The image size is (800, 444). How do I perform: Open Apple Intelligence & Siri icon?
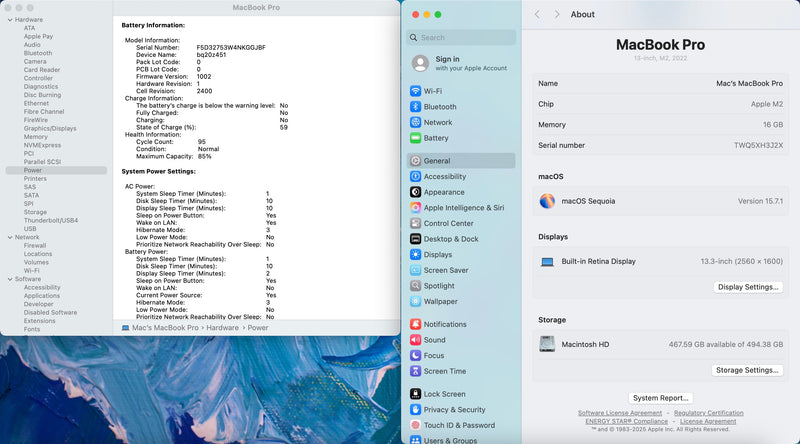(x=415, y=208)
